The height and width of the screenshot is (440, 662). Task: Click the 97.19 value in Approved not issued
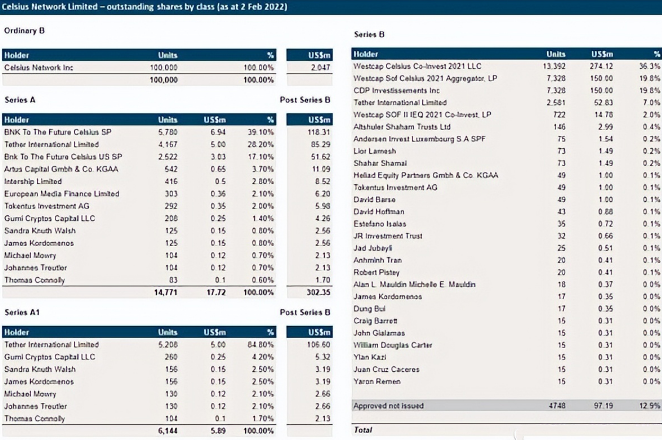[x=603, y=406]
